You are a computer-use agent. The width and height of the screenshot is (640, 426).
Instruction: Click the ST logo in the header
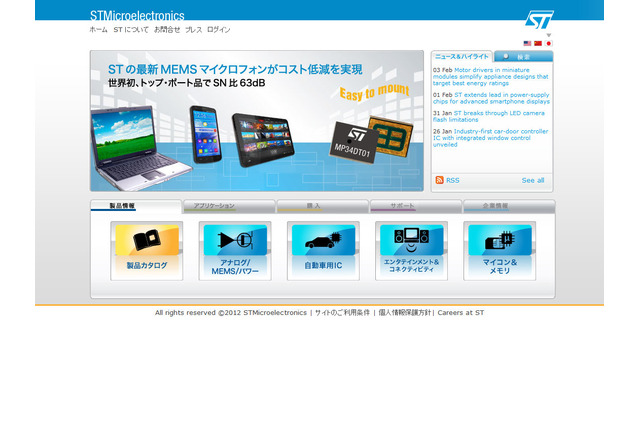[539, 19]
